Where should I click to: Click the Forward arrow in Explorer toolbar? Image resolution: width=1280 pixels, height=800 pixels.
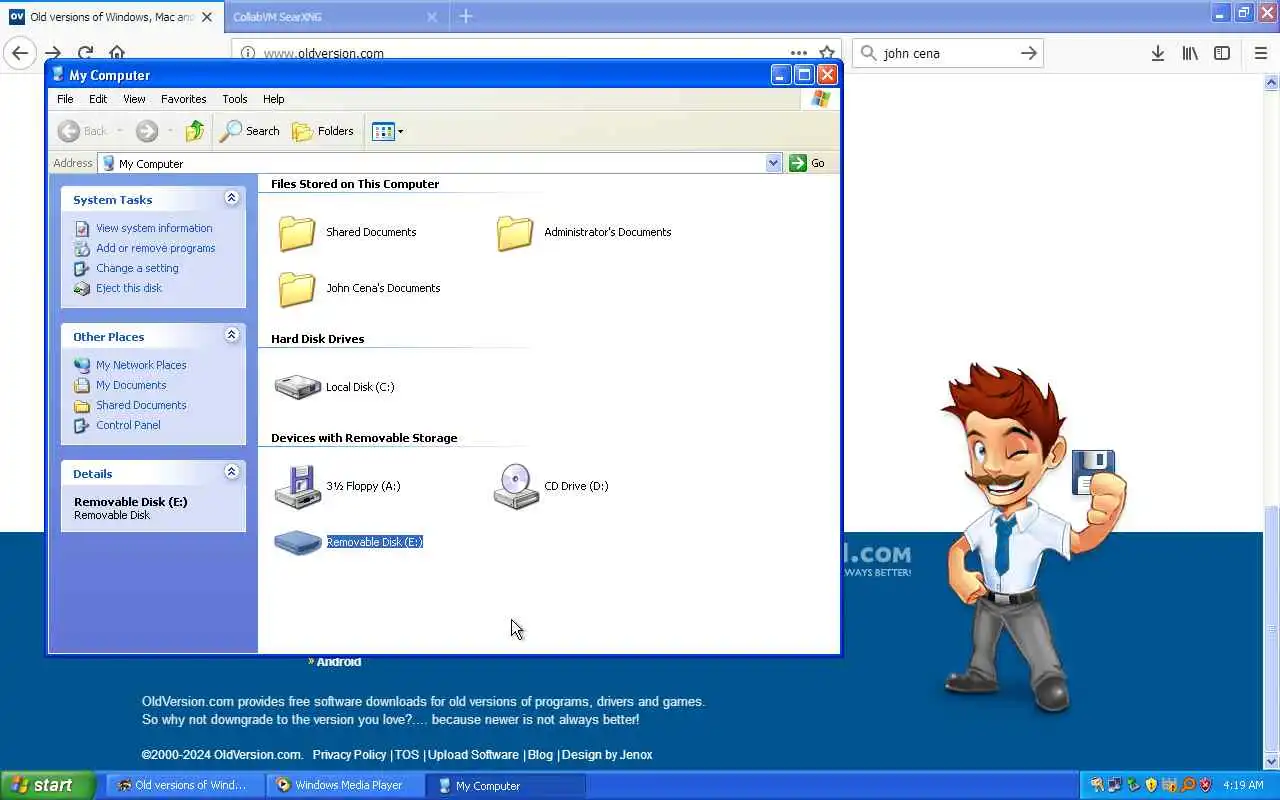pyautogui.click(x=147, y=131)
